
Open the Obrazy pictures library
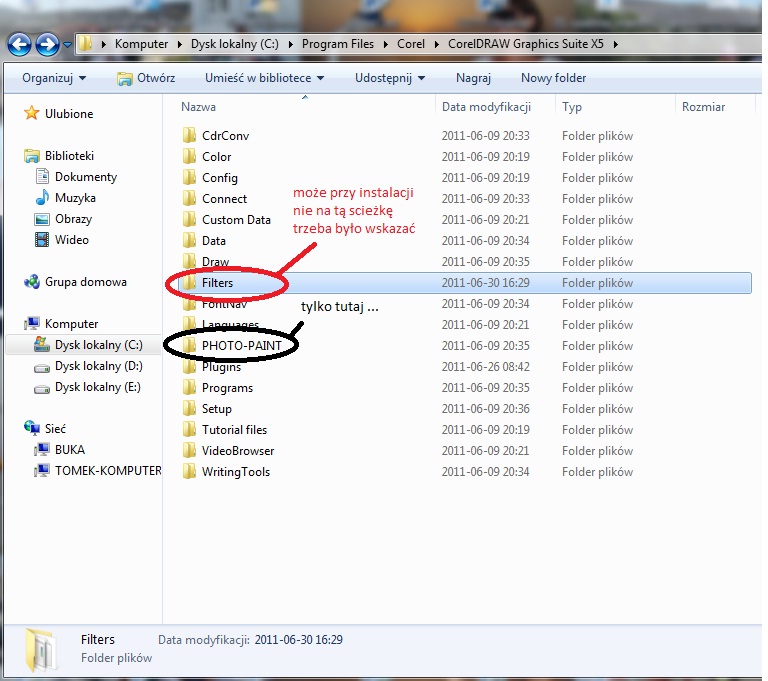[73, 219]
